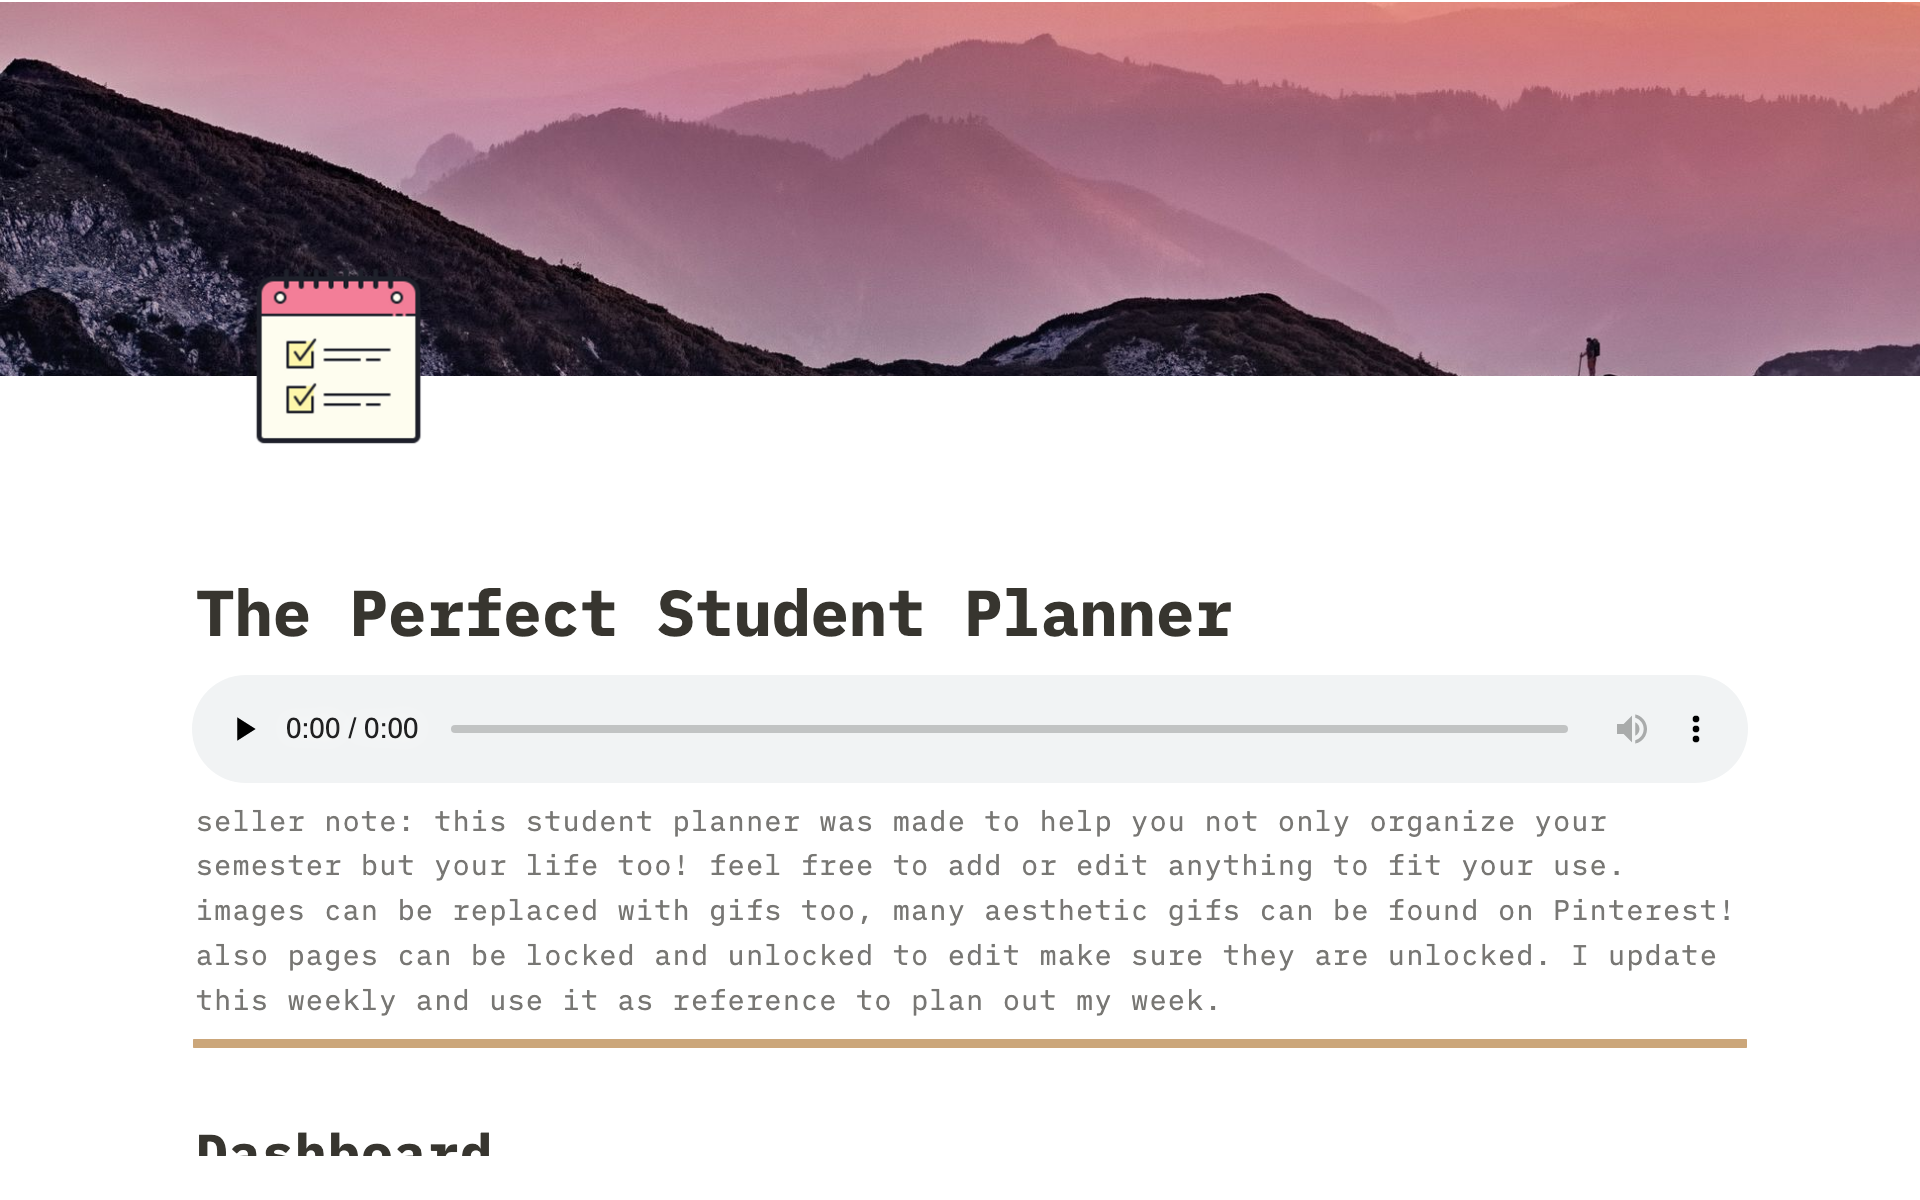1920x1200 pixels.
Task: Play the audio track
Action: pyautogui.click(x=245, y=729)
